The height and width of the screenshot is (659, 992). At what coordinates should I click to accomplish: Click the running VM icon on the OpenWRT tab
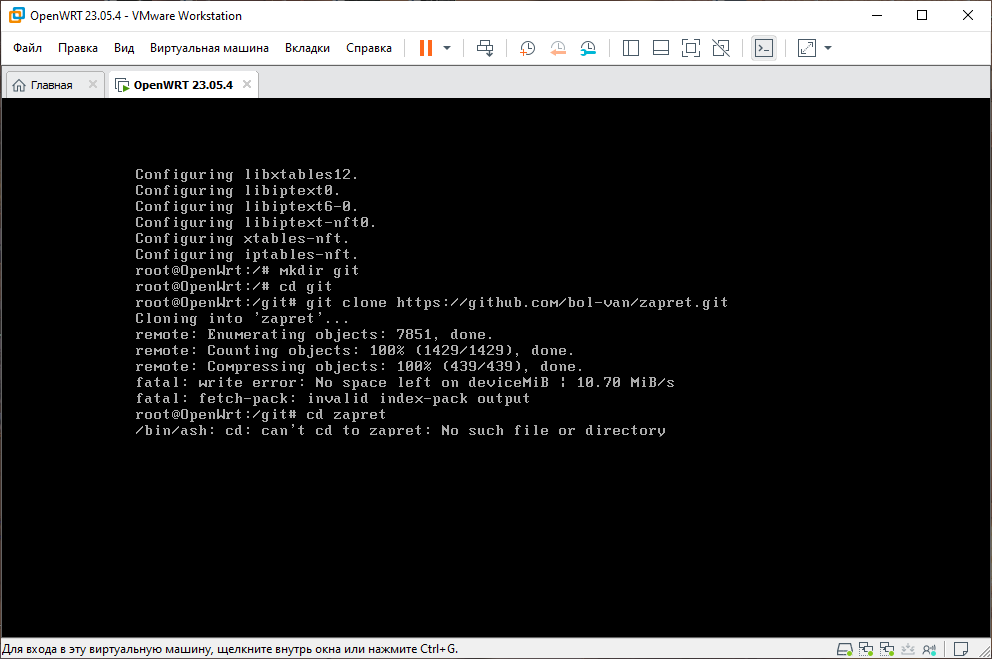[x=122, y=85]
